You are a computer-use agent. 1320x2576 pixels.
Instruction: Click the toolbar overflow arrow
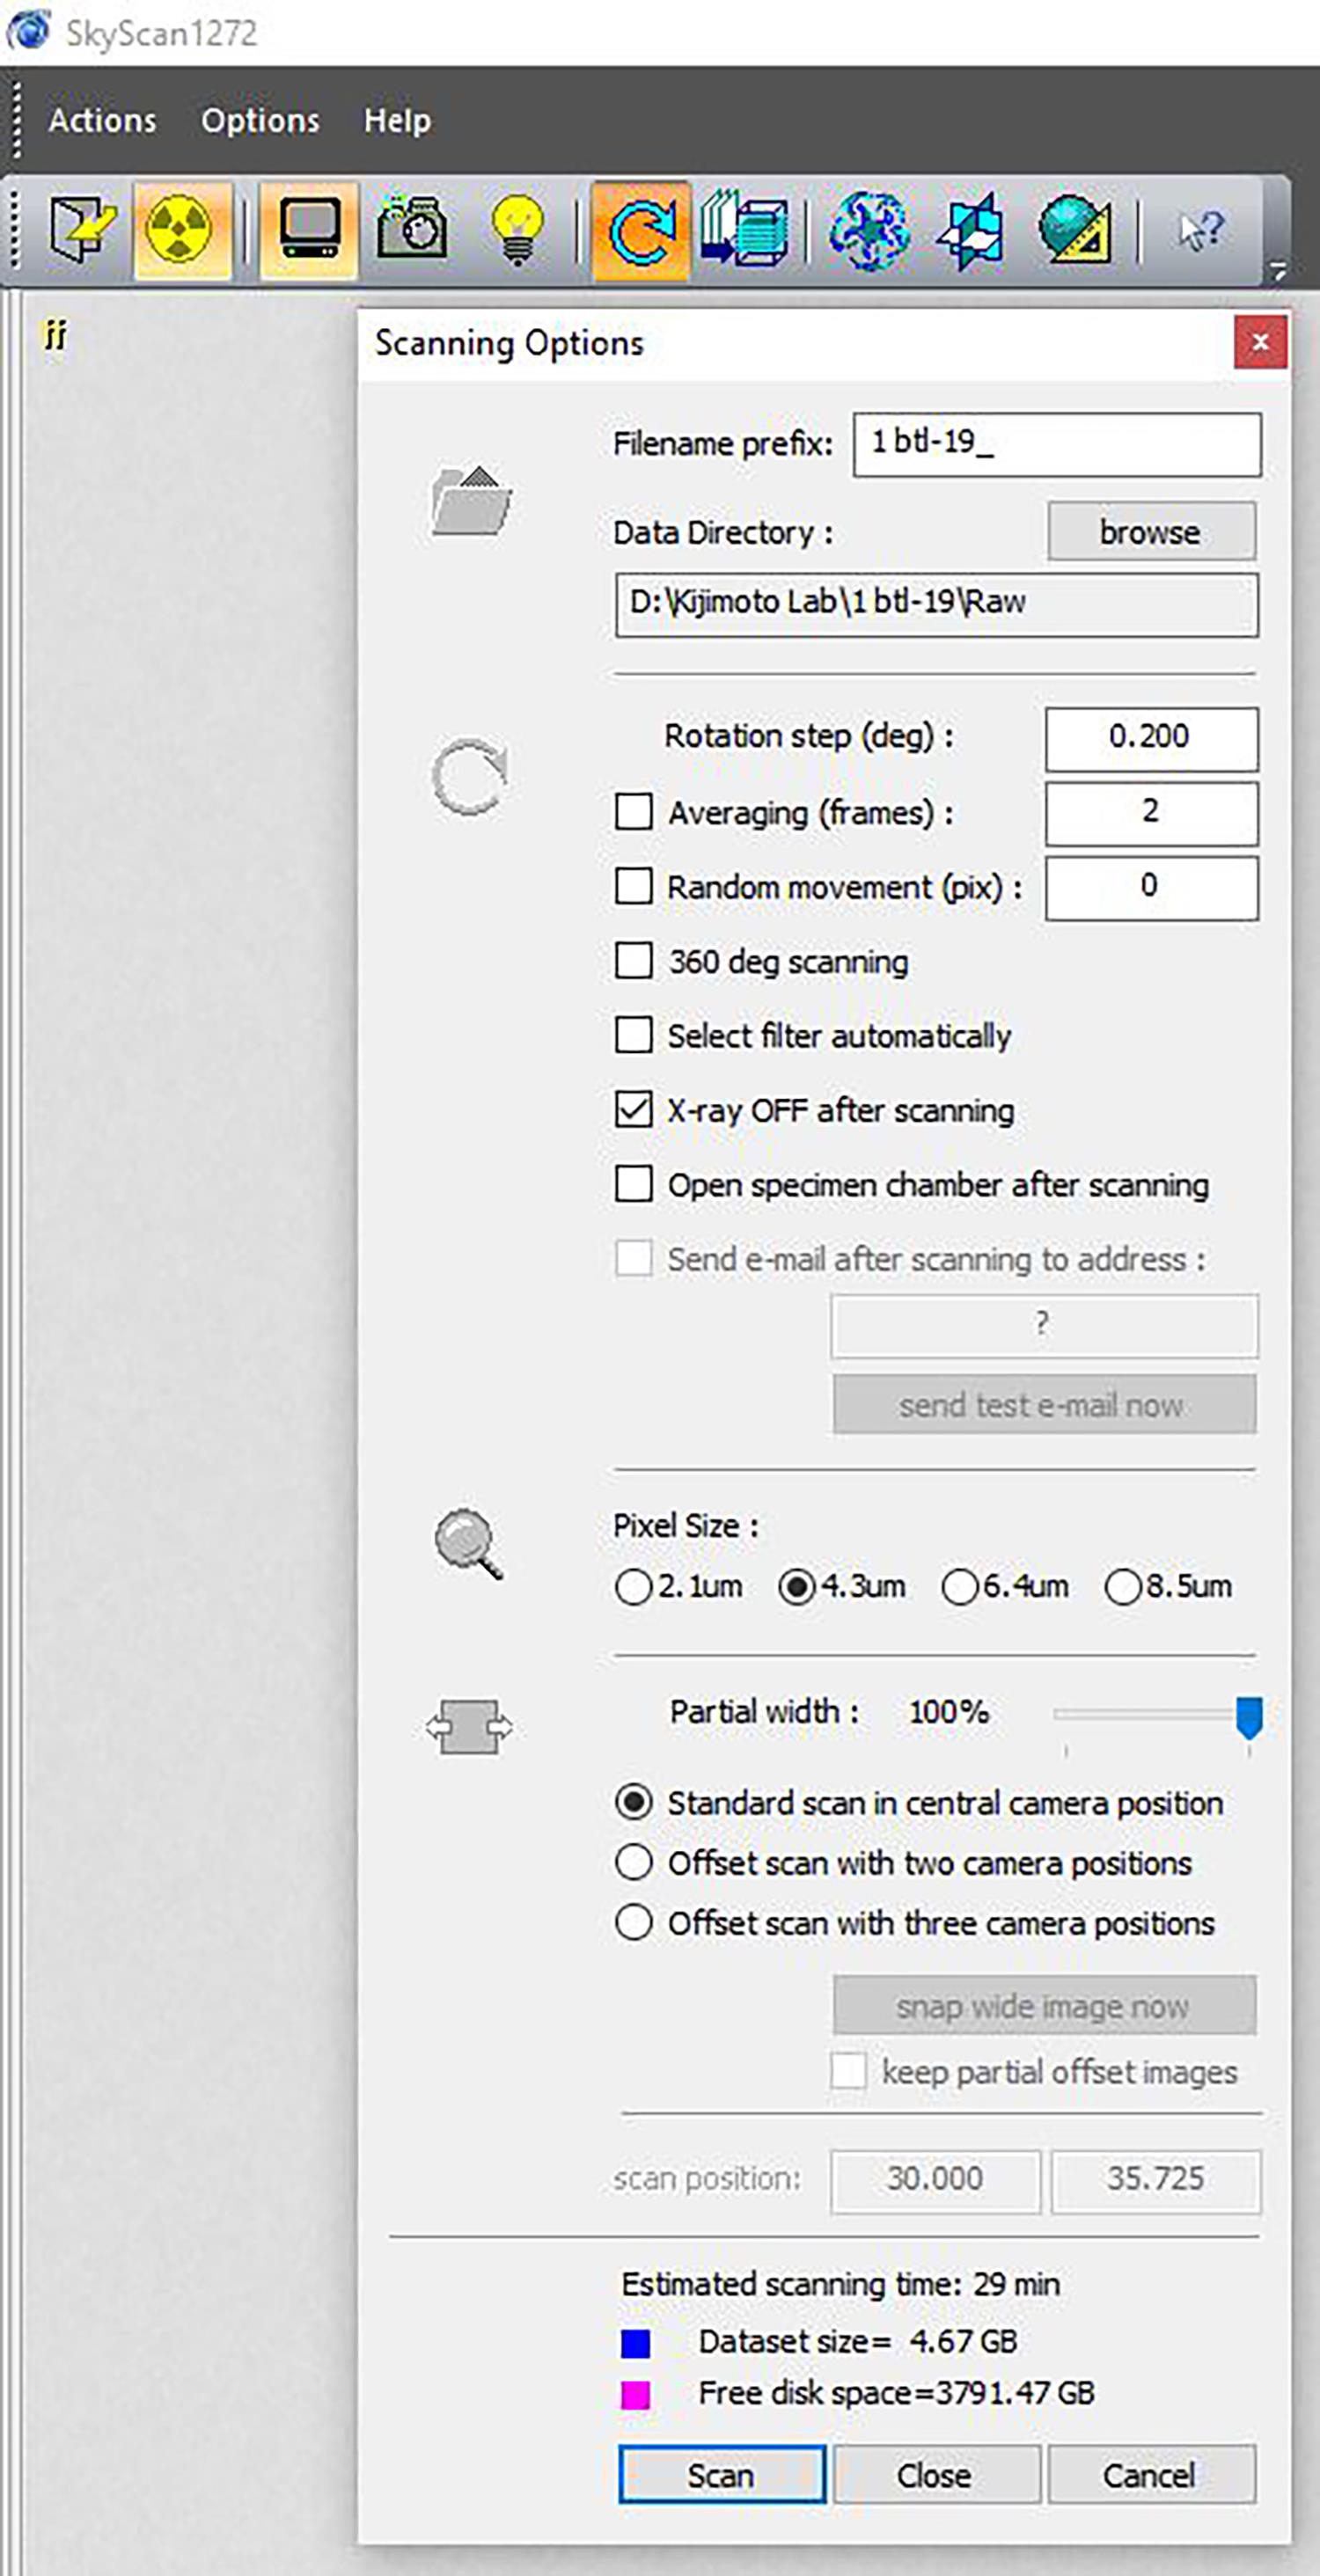(x=1278, y=270)
